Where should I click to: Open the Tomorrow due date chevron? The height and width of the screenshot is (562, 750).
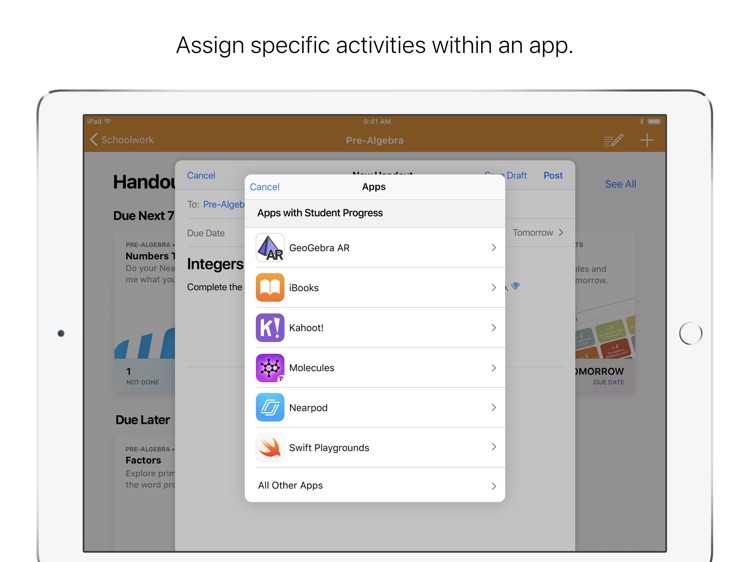[x=561, y=232]
